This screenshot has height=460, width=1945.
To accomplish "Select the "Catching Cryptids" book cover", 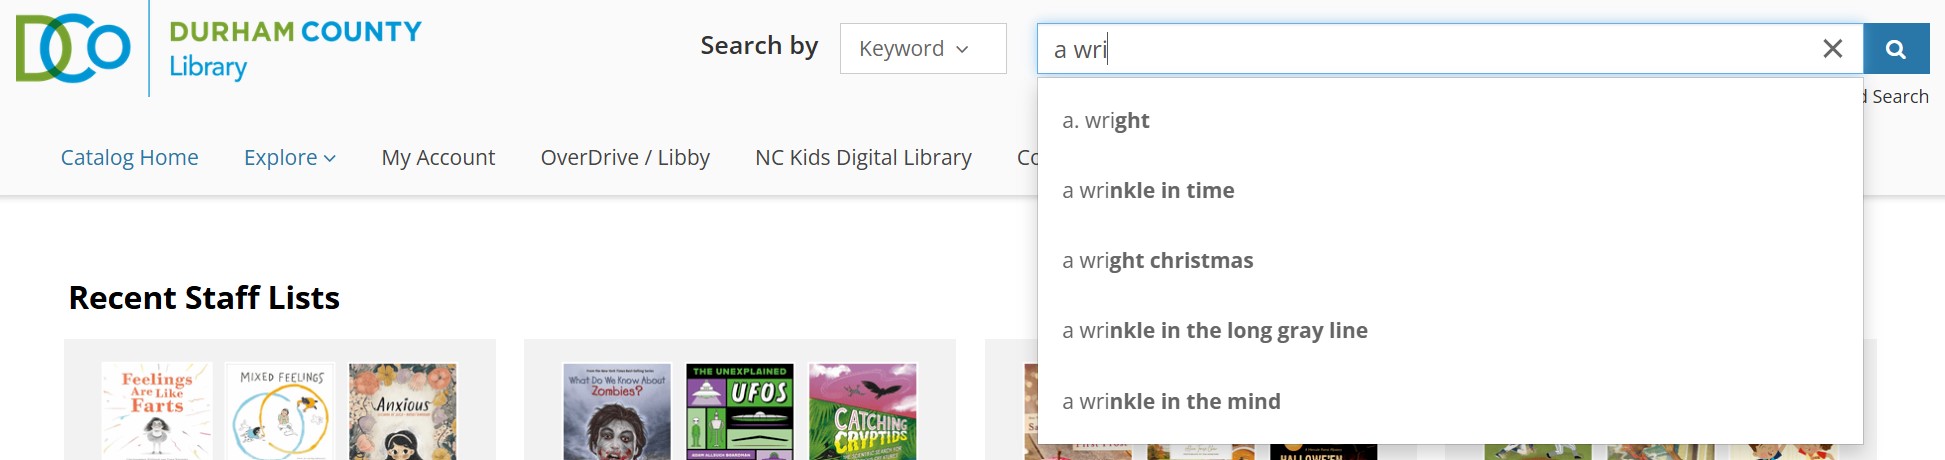I will [862, 411].
